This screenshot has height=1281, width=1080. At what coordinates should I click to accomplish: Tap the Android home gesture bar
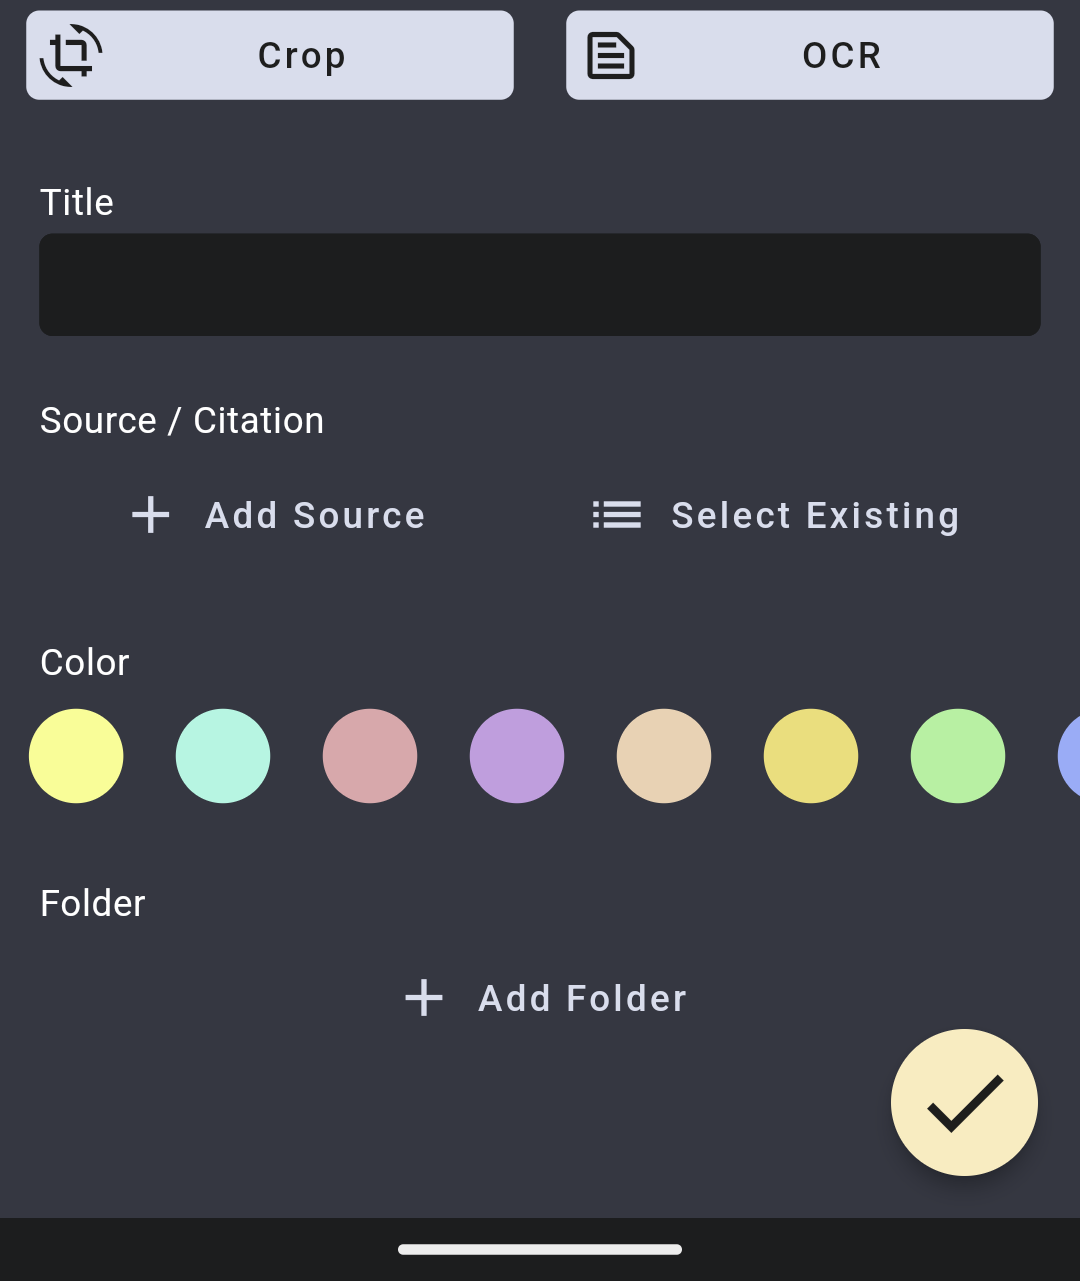tap(540, 1249)
